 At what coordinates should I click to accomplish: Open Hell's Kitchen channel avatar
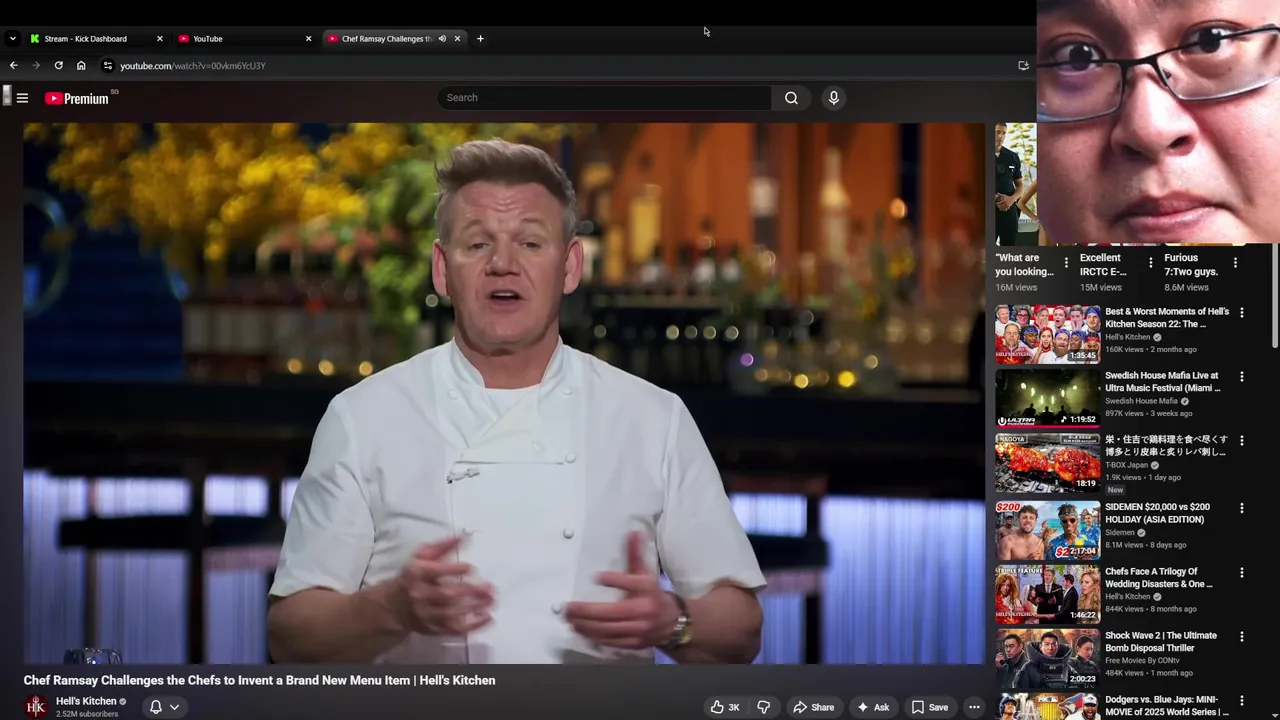tap(36, 707)
